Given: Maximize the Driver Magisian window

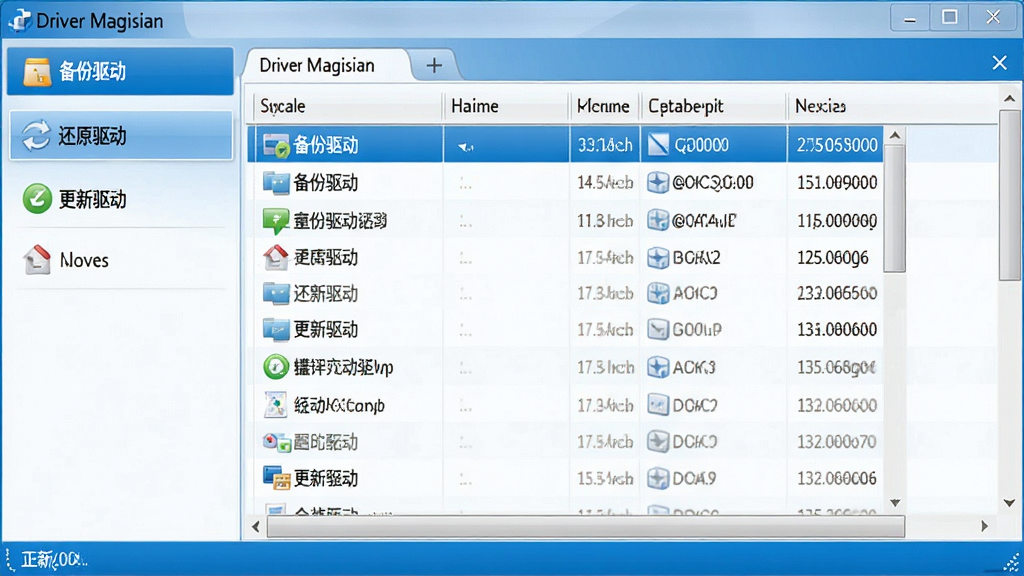Looking at the screenshot, I should (x=950, y=17).
